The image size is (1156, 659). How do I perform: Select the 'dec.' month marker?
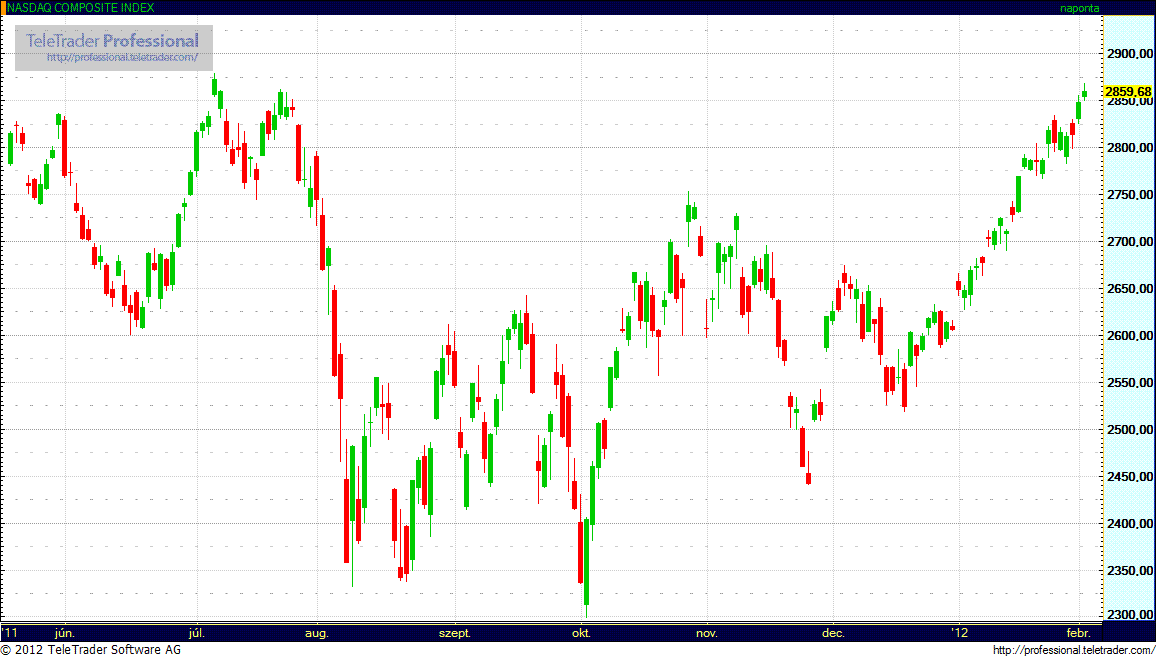pos(833,633)
